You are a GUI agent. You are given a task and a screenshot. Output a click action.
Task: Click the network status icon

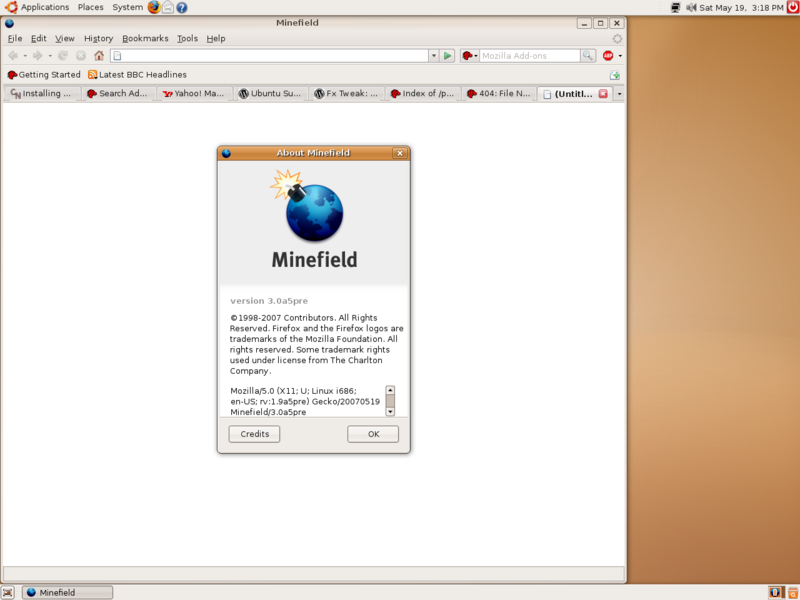[676, 8]
